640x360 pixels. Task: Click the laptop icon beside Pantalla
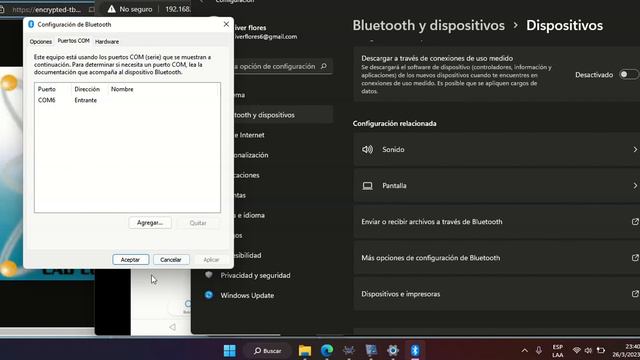[367, 186]
